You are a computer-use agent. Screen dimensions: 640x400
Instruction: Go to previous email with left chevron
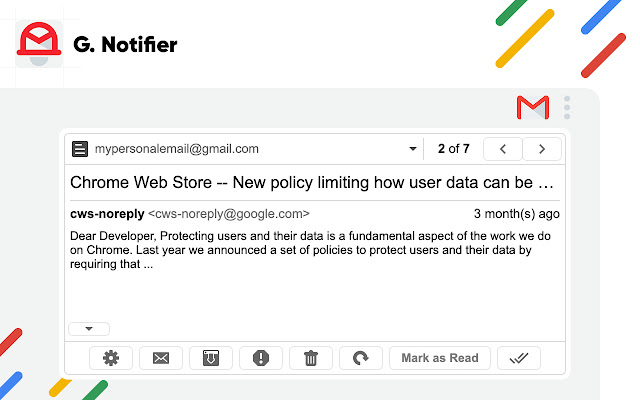[503, 149]
